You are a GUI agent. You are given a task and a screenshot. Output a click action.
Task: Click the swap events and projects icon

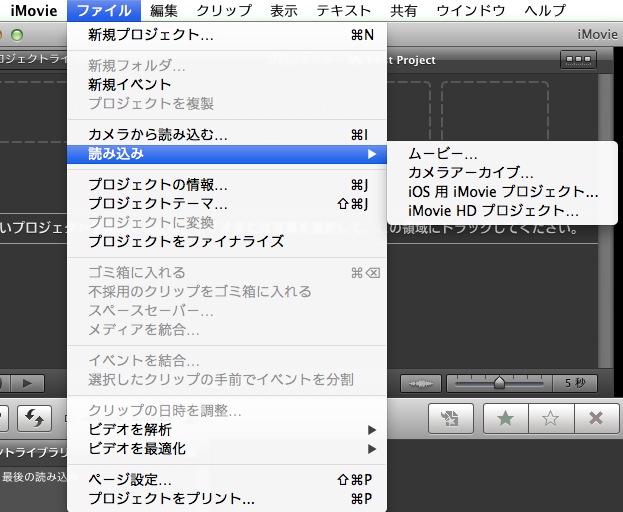tap(35, 418)
